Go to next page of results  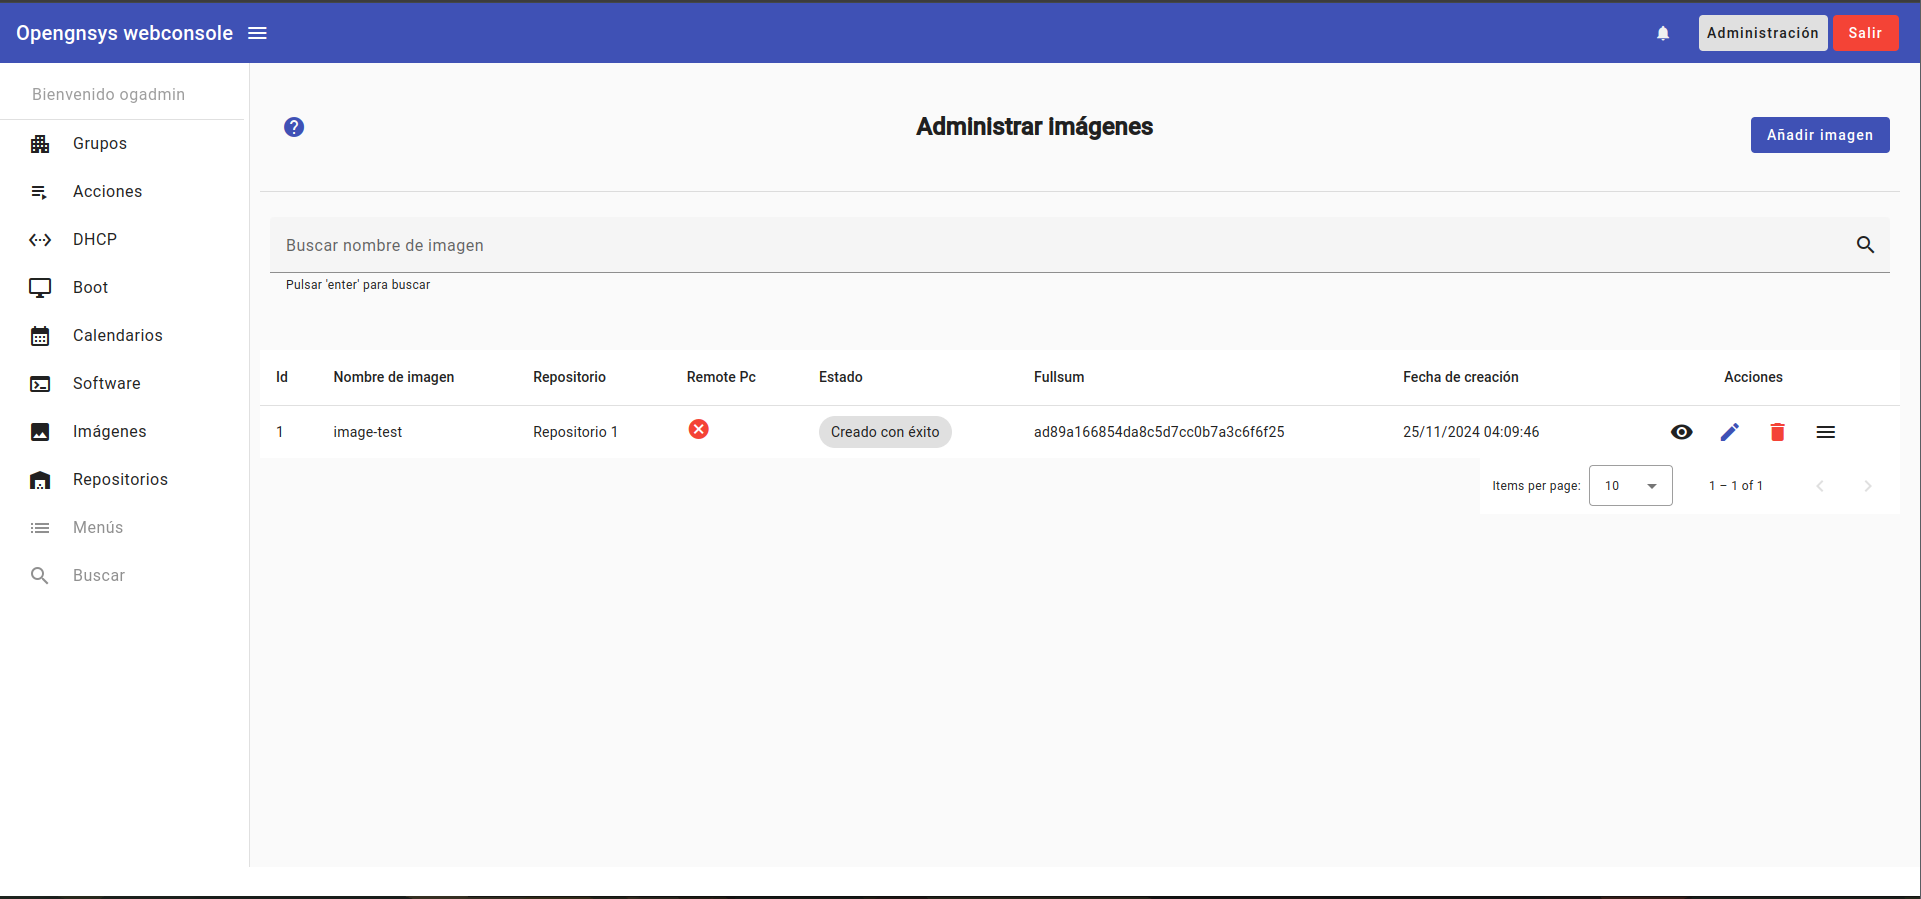tap(1867, 486)
